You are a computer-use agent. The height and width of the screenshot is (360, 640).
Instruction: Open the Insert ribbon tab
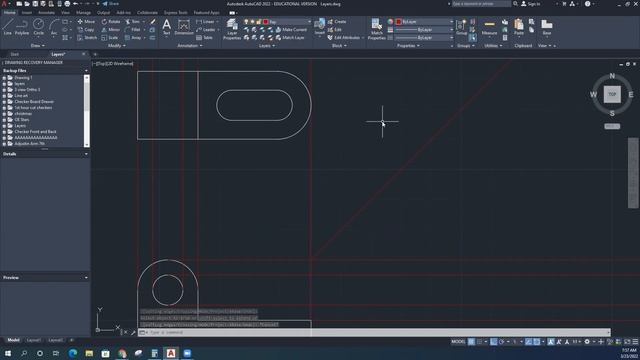point(27,13)
